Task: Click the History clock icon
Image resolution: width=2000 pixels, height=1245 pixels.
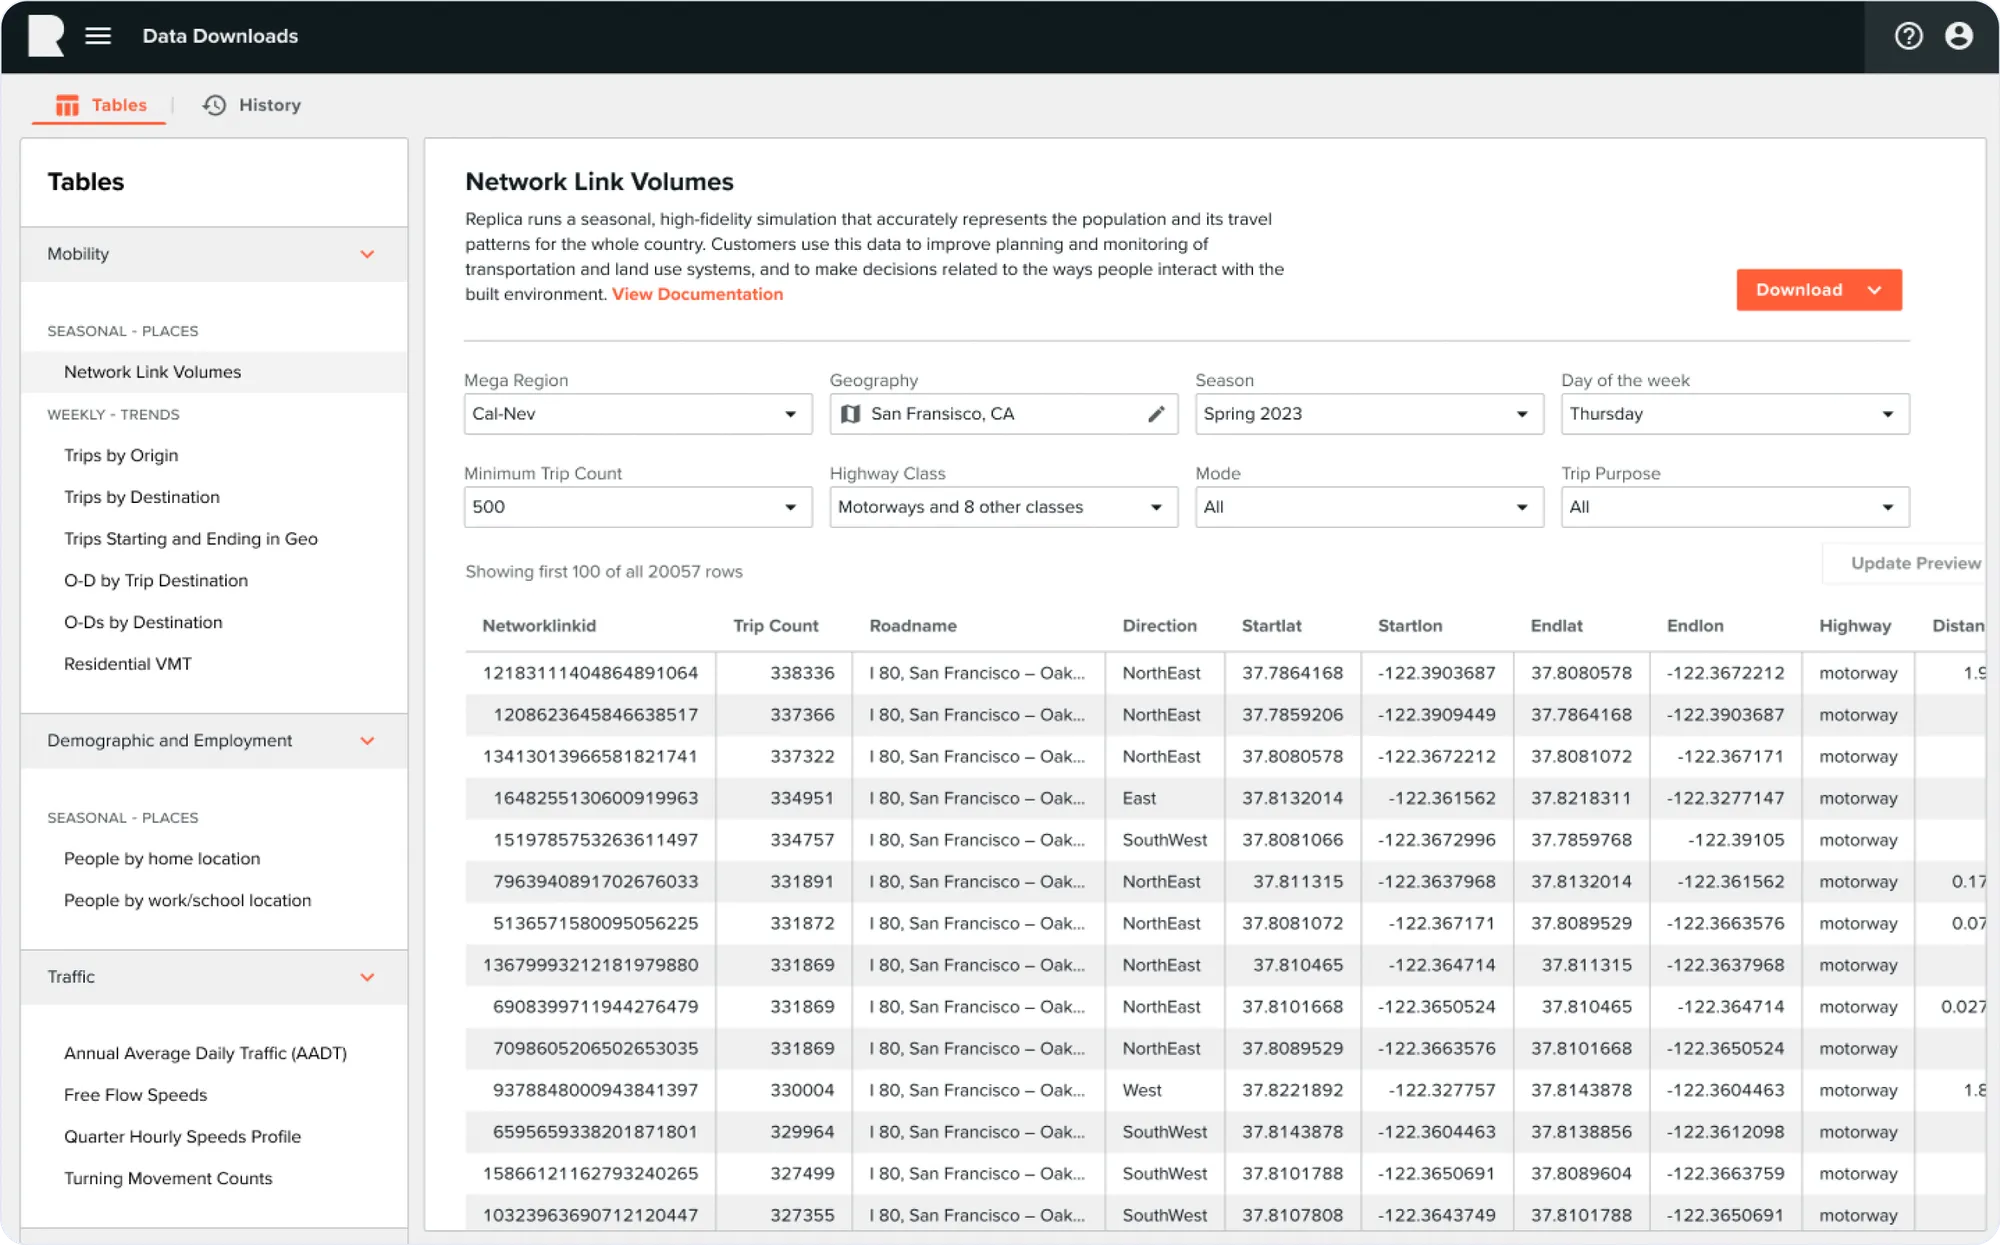Action: [x=214, y=105]
